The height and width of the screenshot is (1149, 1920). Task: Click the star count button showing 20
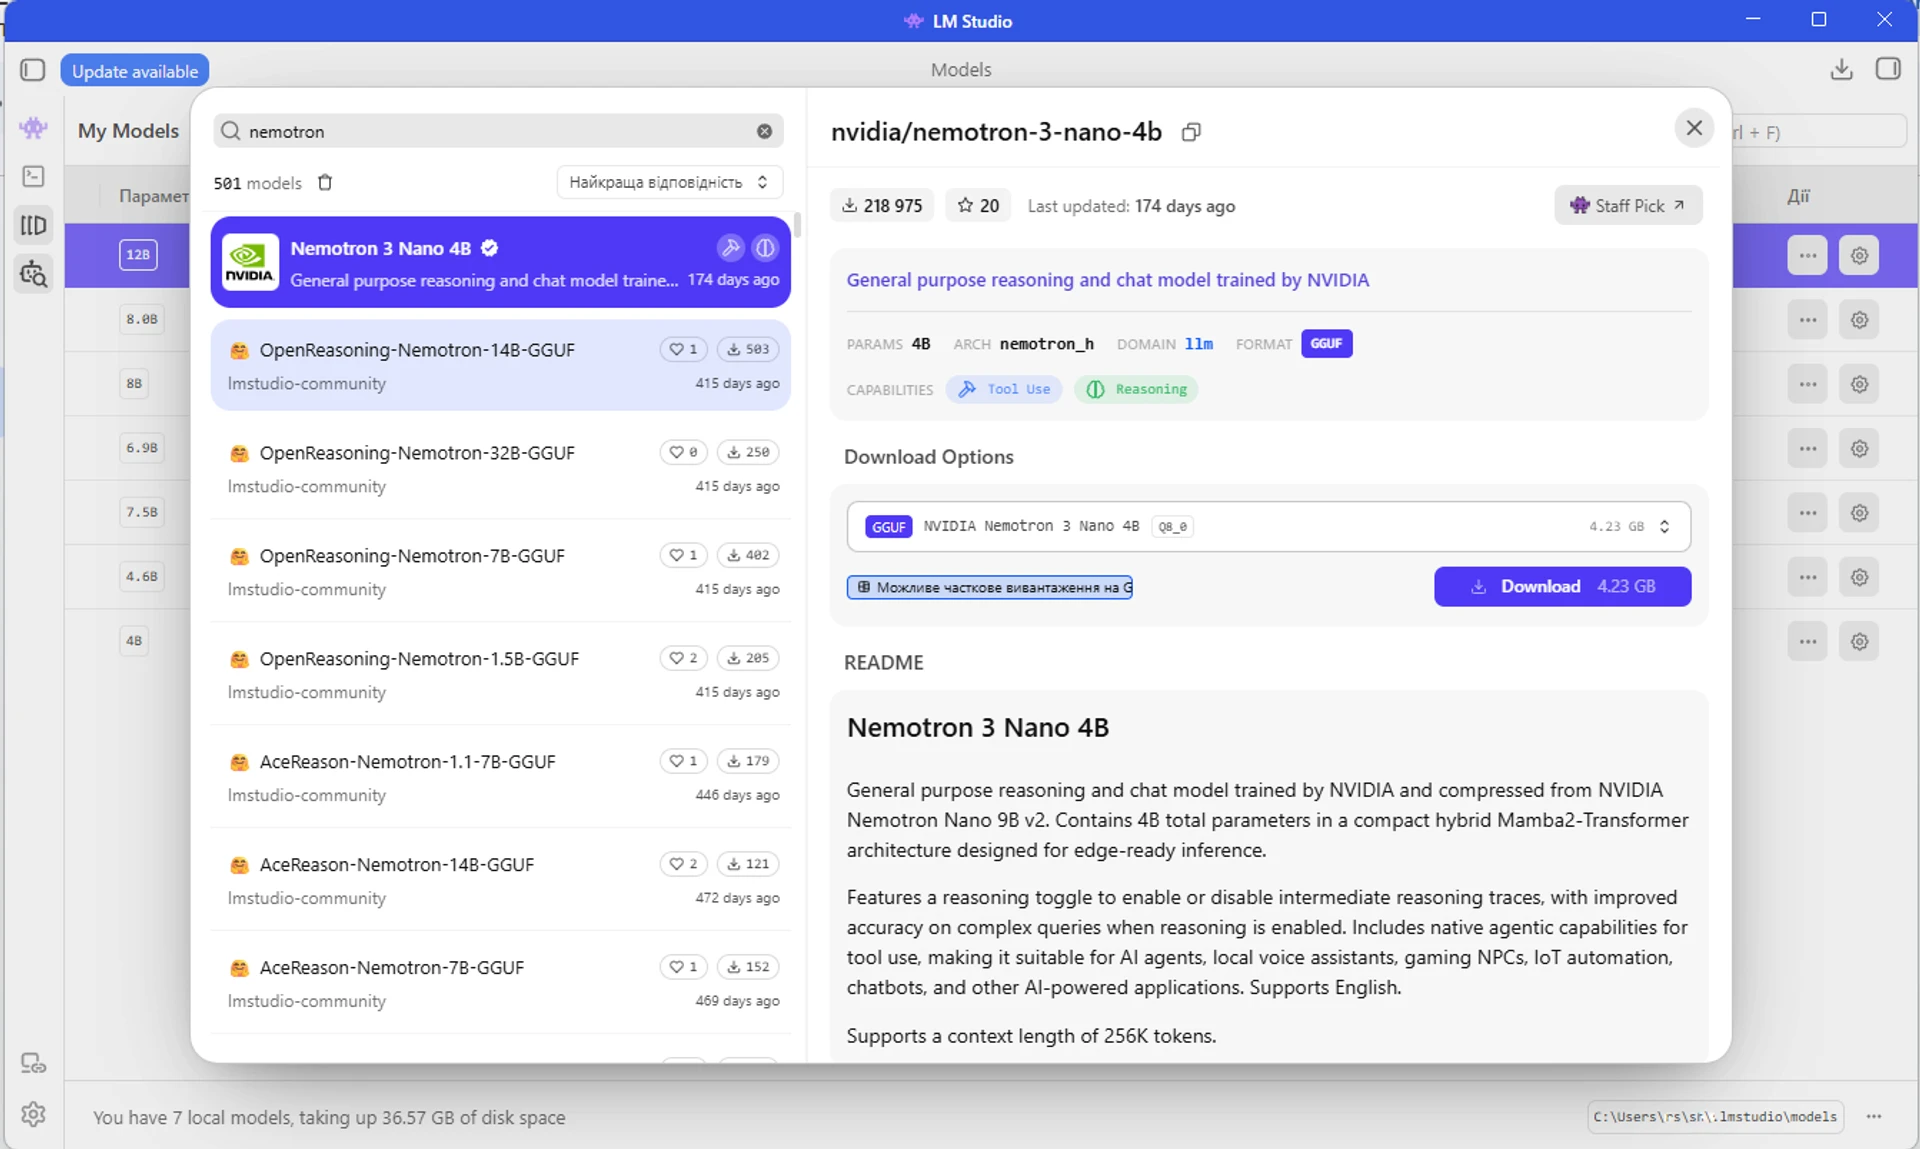coord(977,206)
